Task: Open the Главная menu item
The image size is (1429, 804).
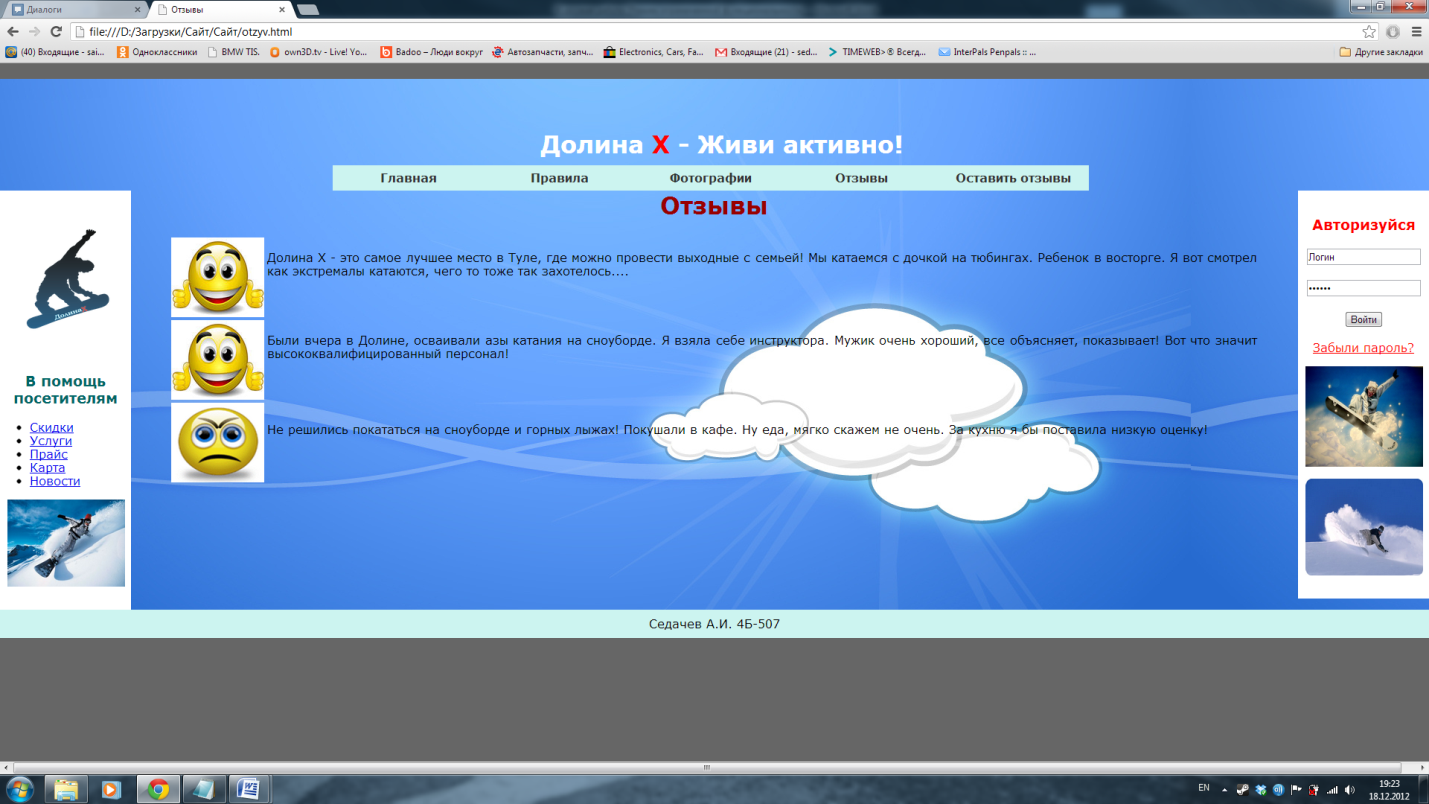Action: click(x=408, y=178)
